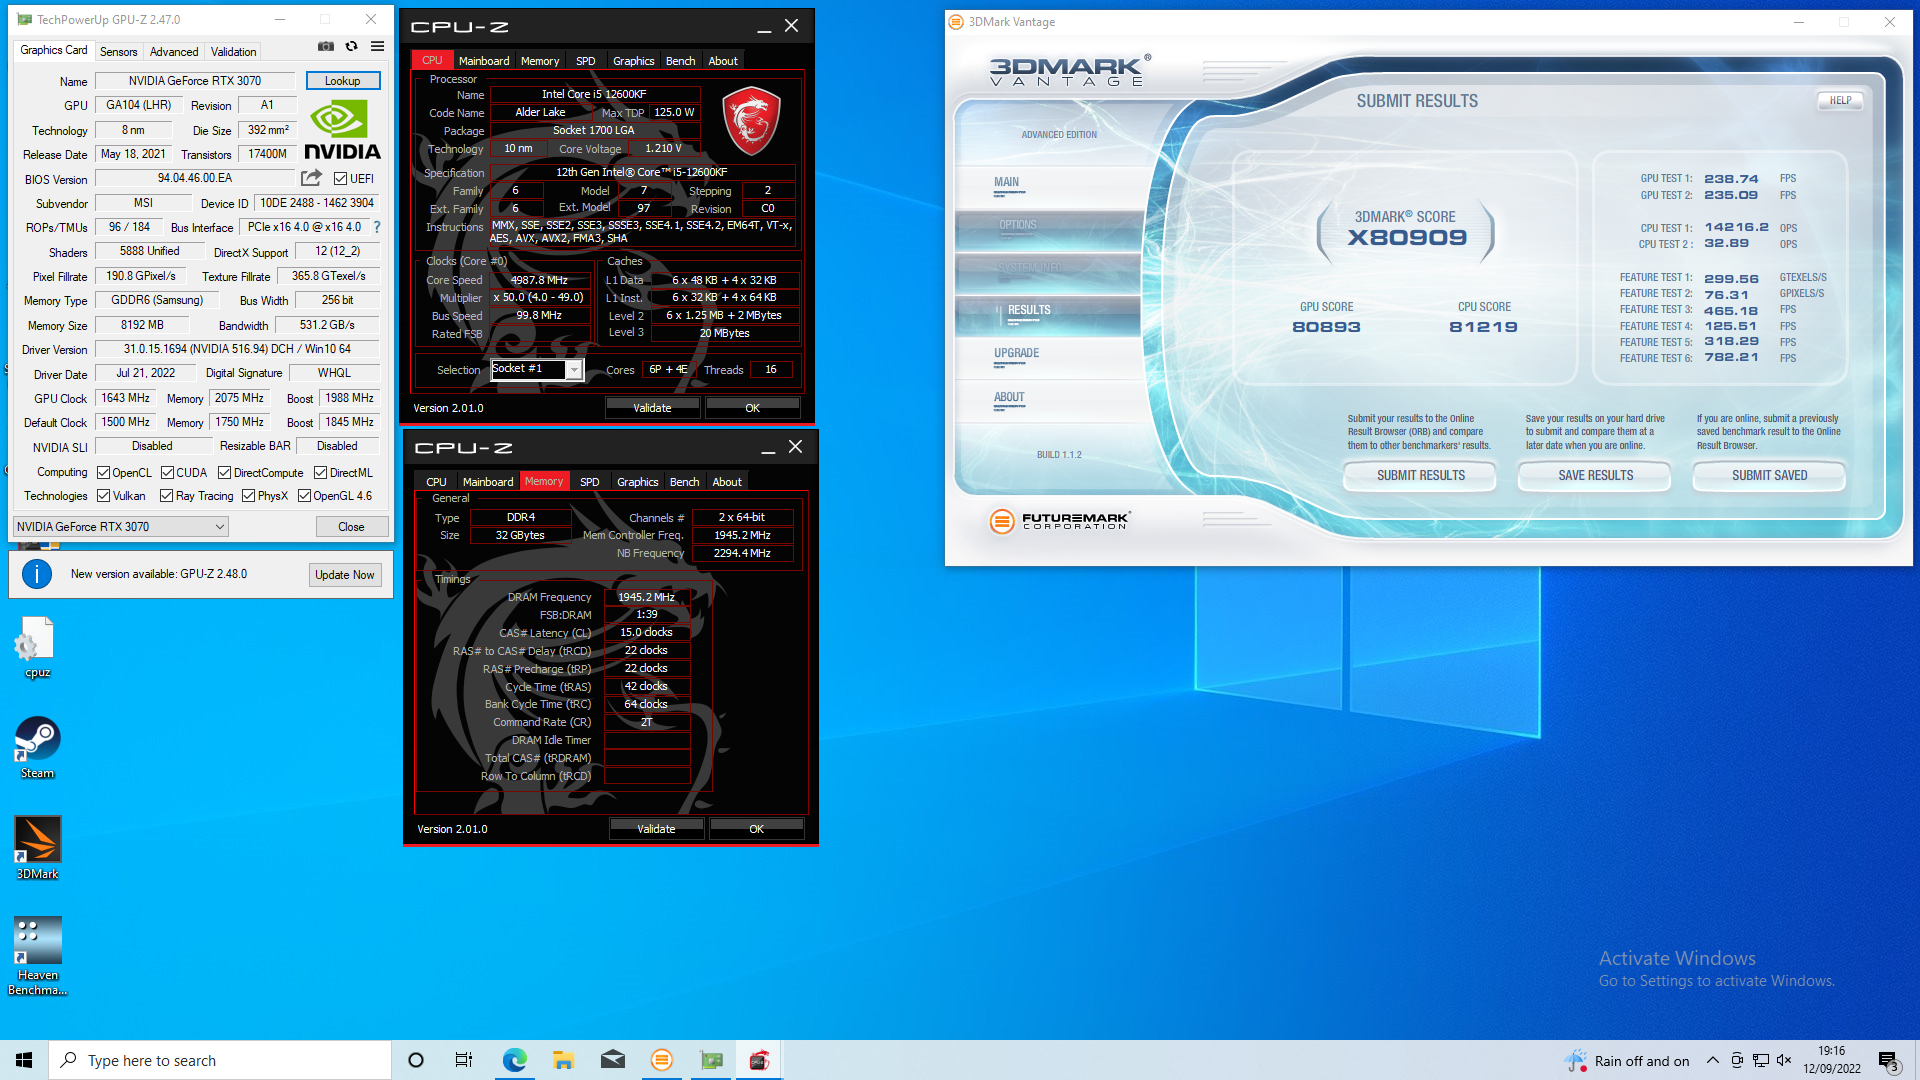The width and height of the screenshot is (1920, 1080).
Task: Click the CPU-Z taskbar icon
Action: tap(760, 1060)
